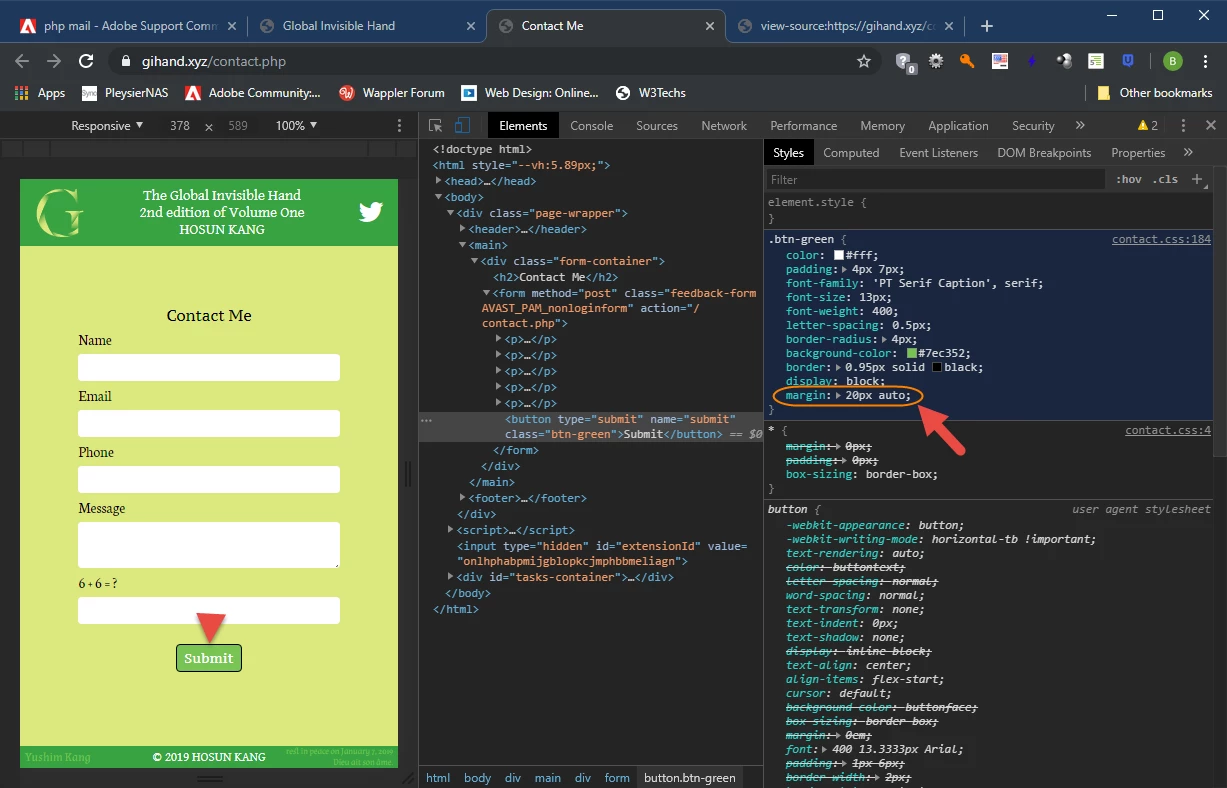
Task: Select form in the breadcrumb bar
Action: point(617,778)
